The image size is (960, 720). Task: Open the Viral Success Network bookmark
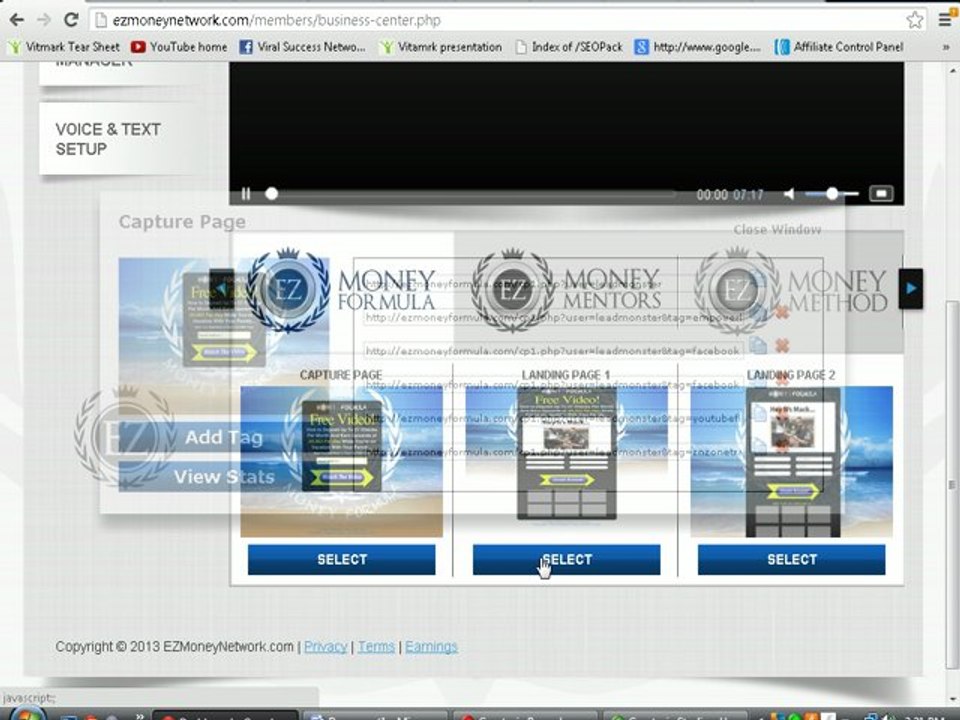click(x=302, y=47)
